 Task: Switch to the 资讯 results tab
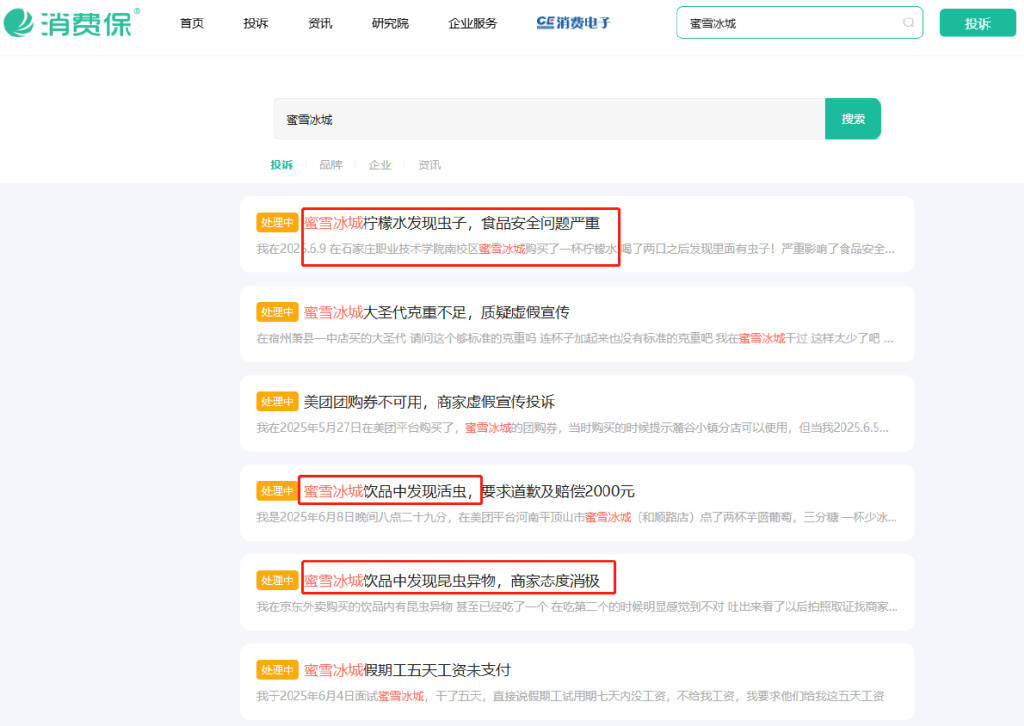coord(429,165)
